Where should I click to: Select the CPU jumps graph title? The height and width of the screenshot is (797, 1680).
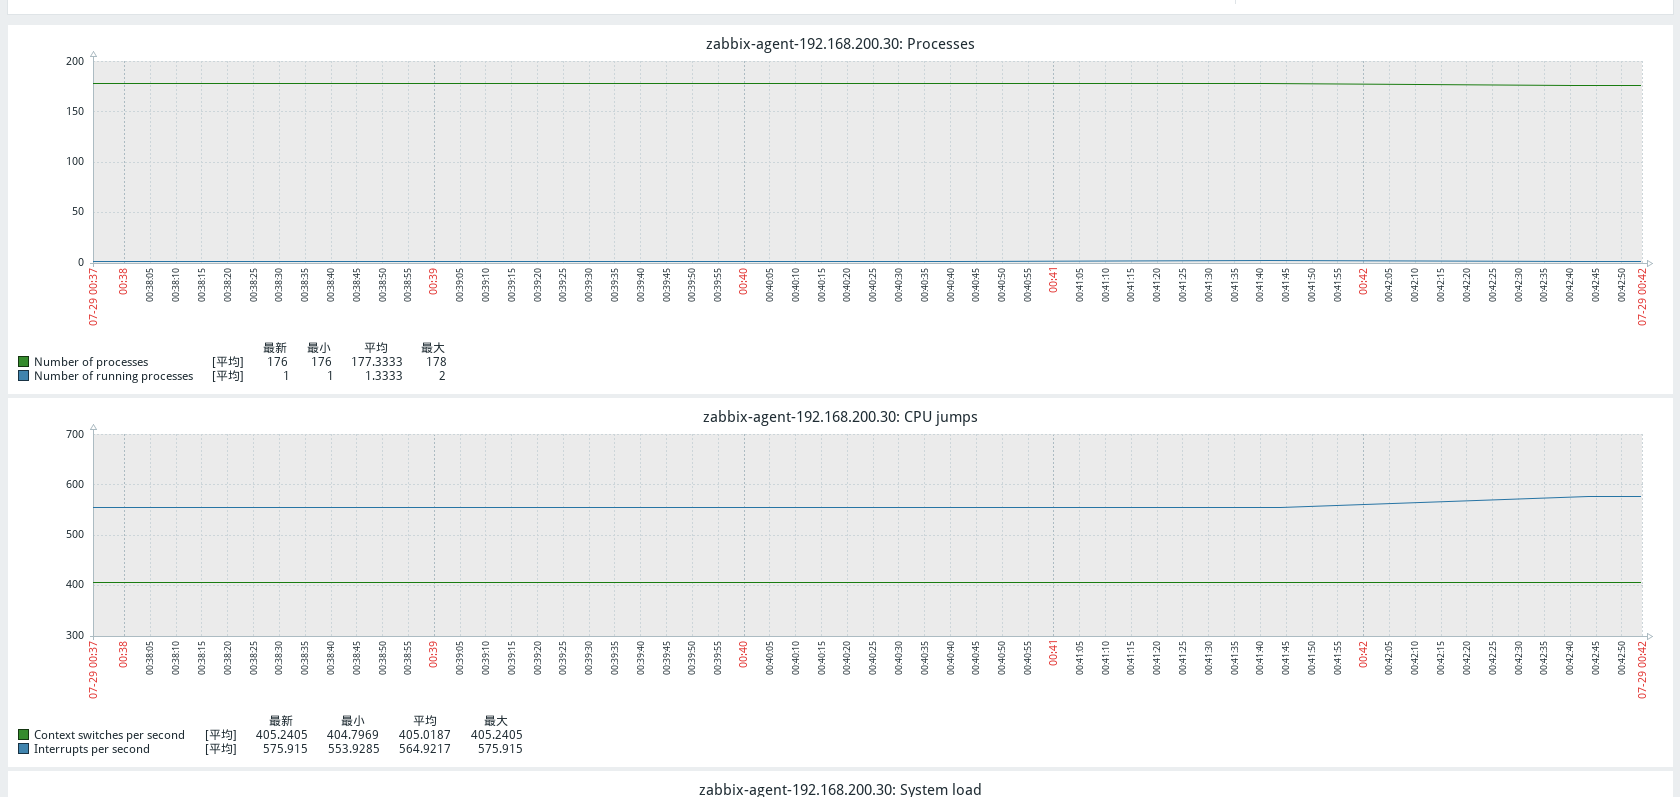coord(840,417)
